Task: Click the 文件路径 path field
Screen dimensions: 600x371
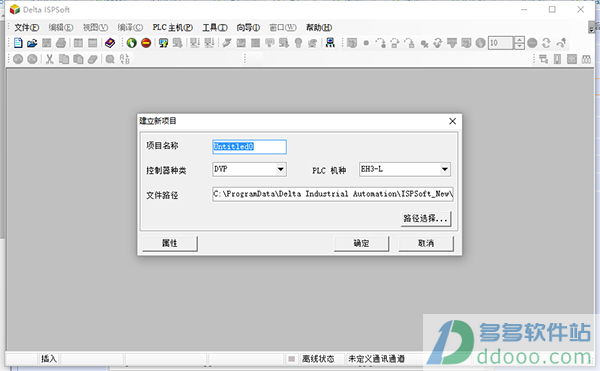Action: 333,194
